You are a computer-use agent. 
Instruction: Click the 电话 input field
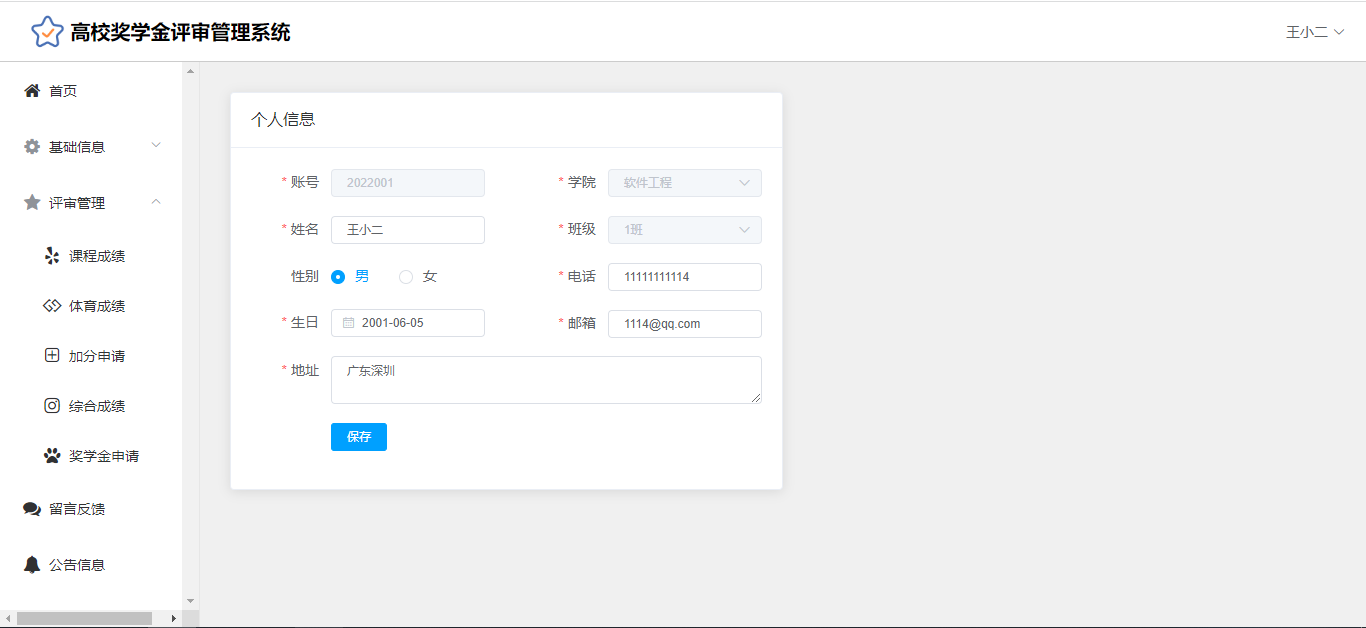pos(685,277)
